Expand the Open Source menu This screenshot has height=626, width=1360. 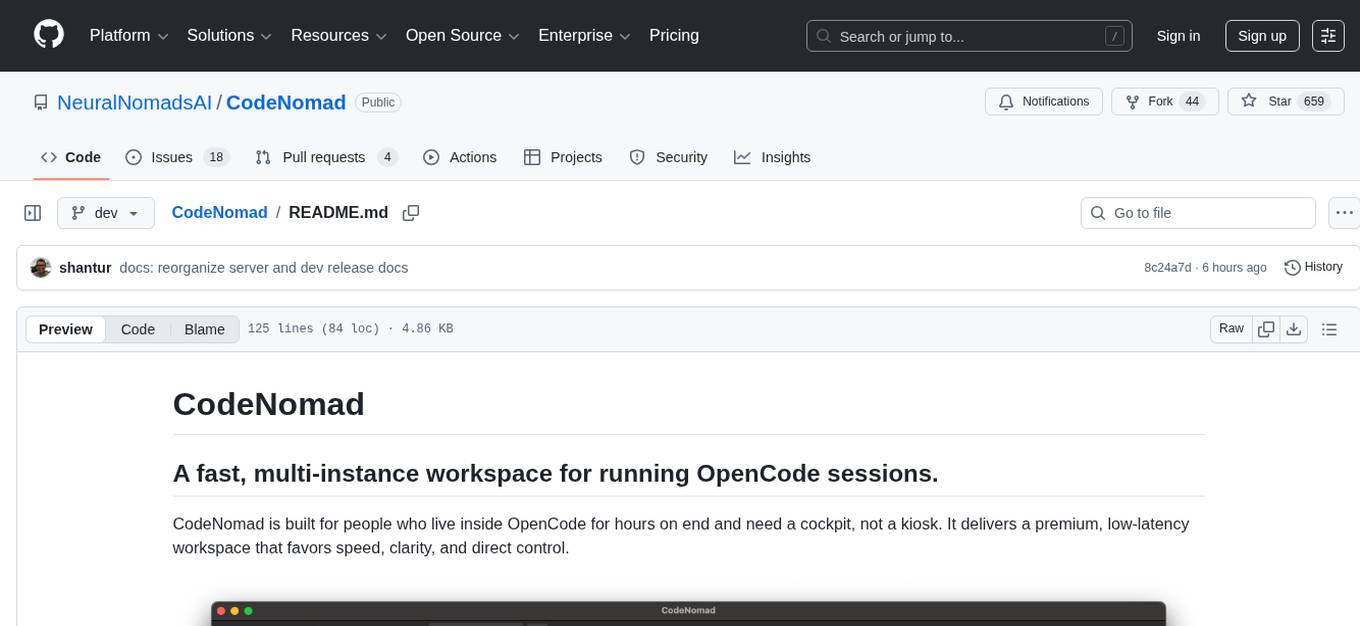click(x=462, y=36)
